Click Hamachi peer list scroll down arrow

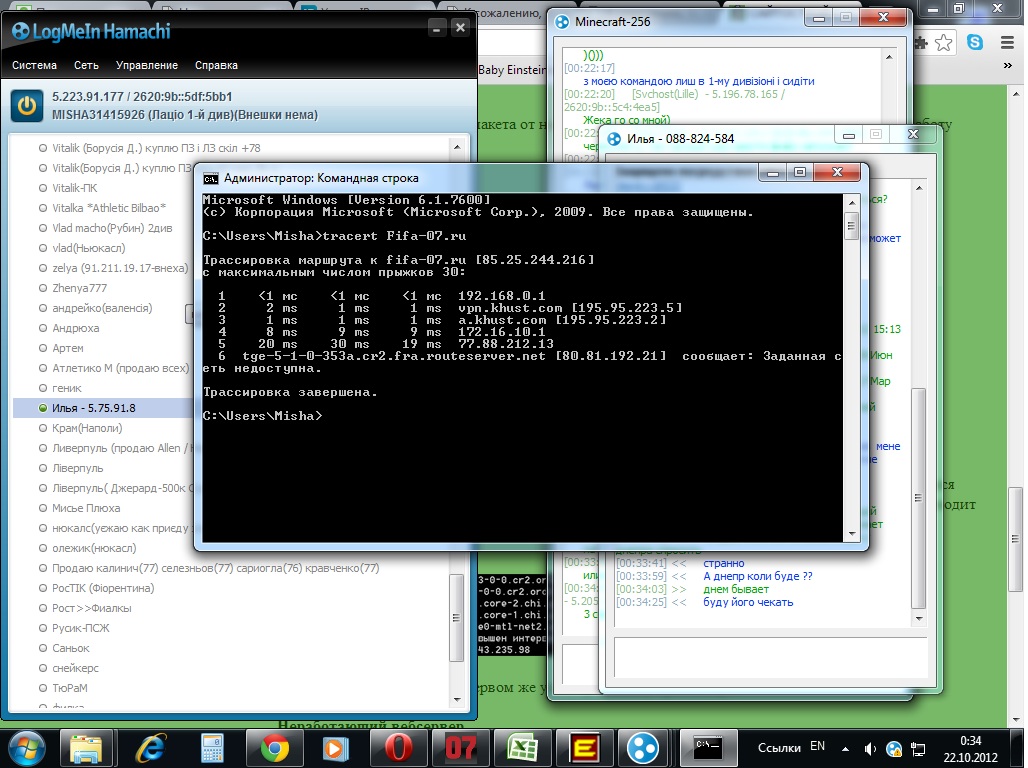point(457,700)
